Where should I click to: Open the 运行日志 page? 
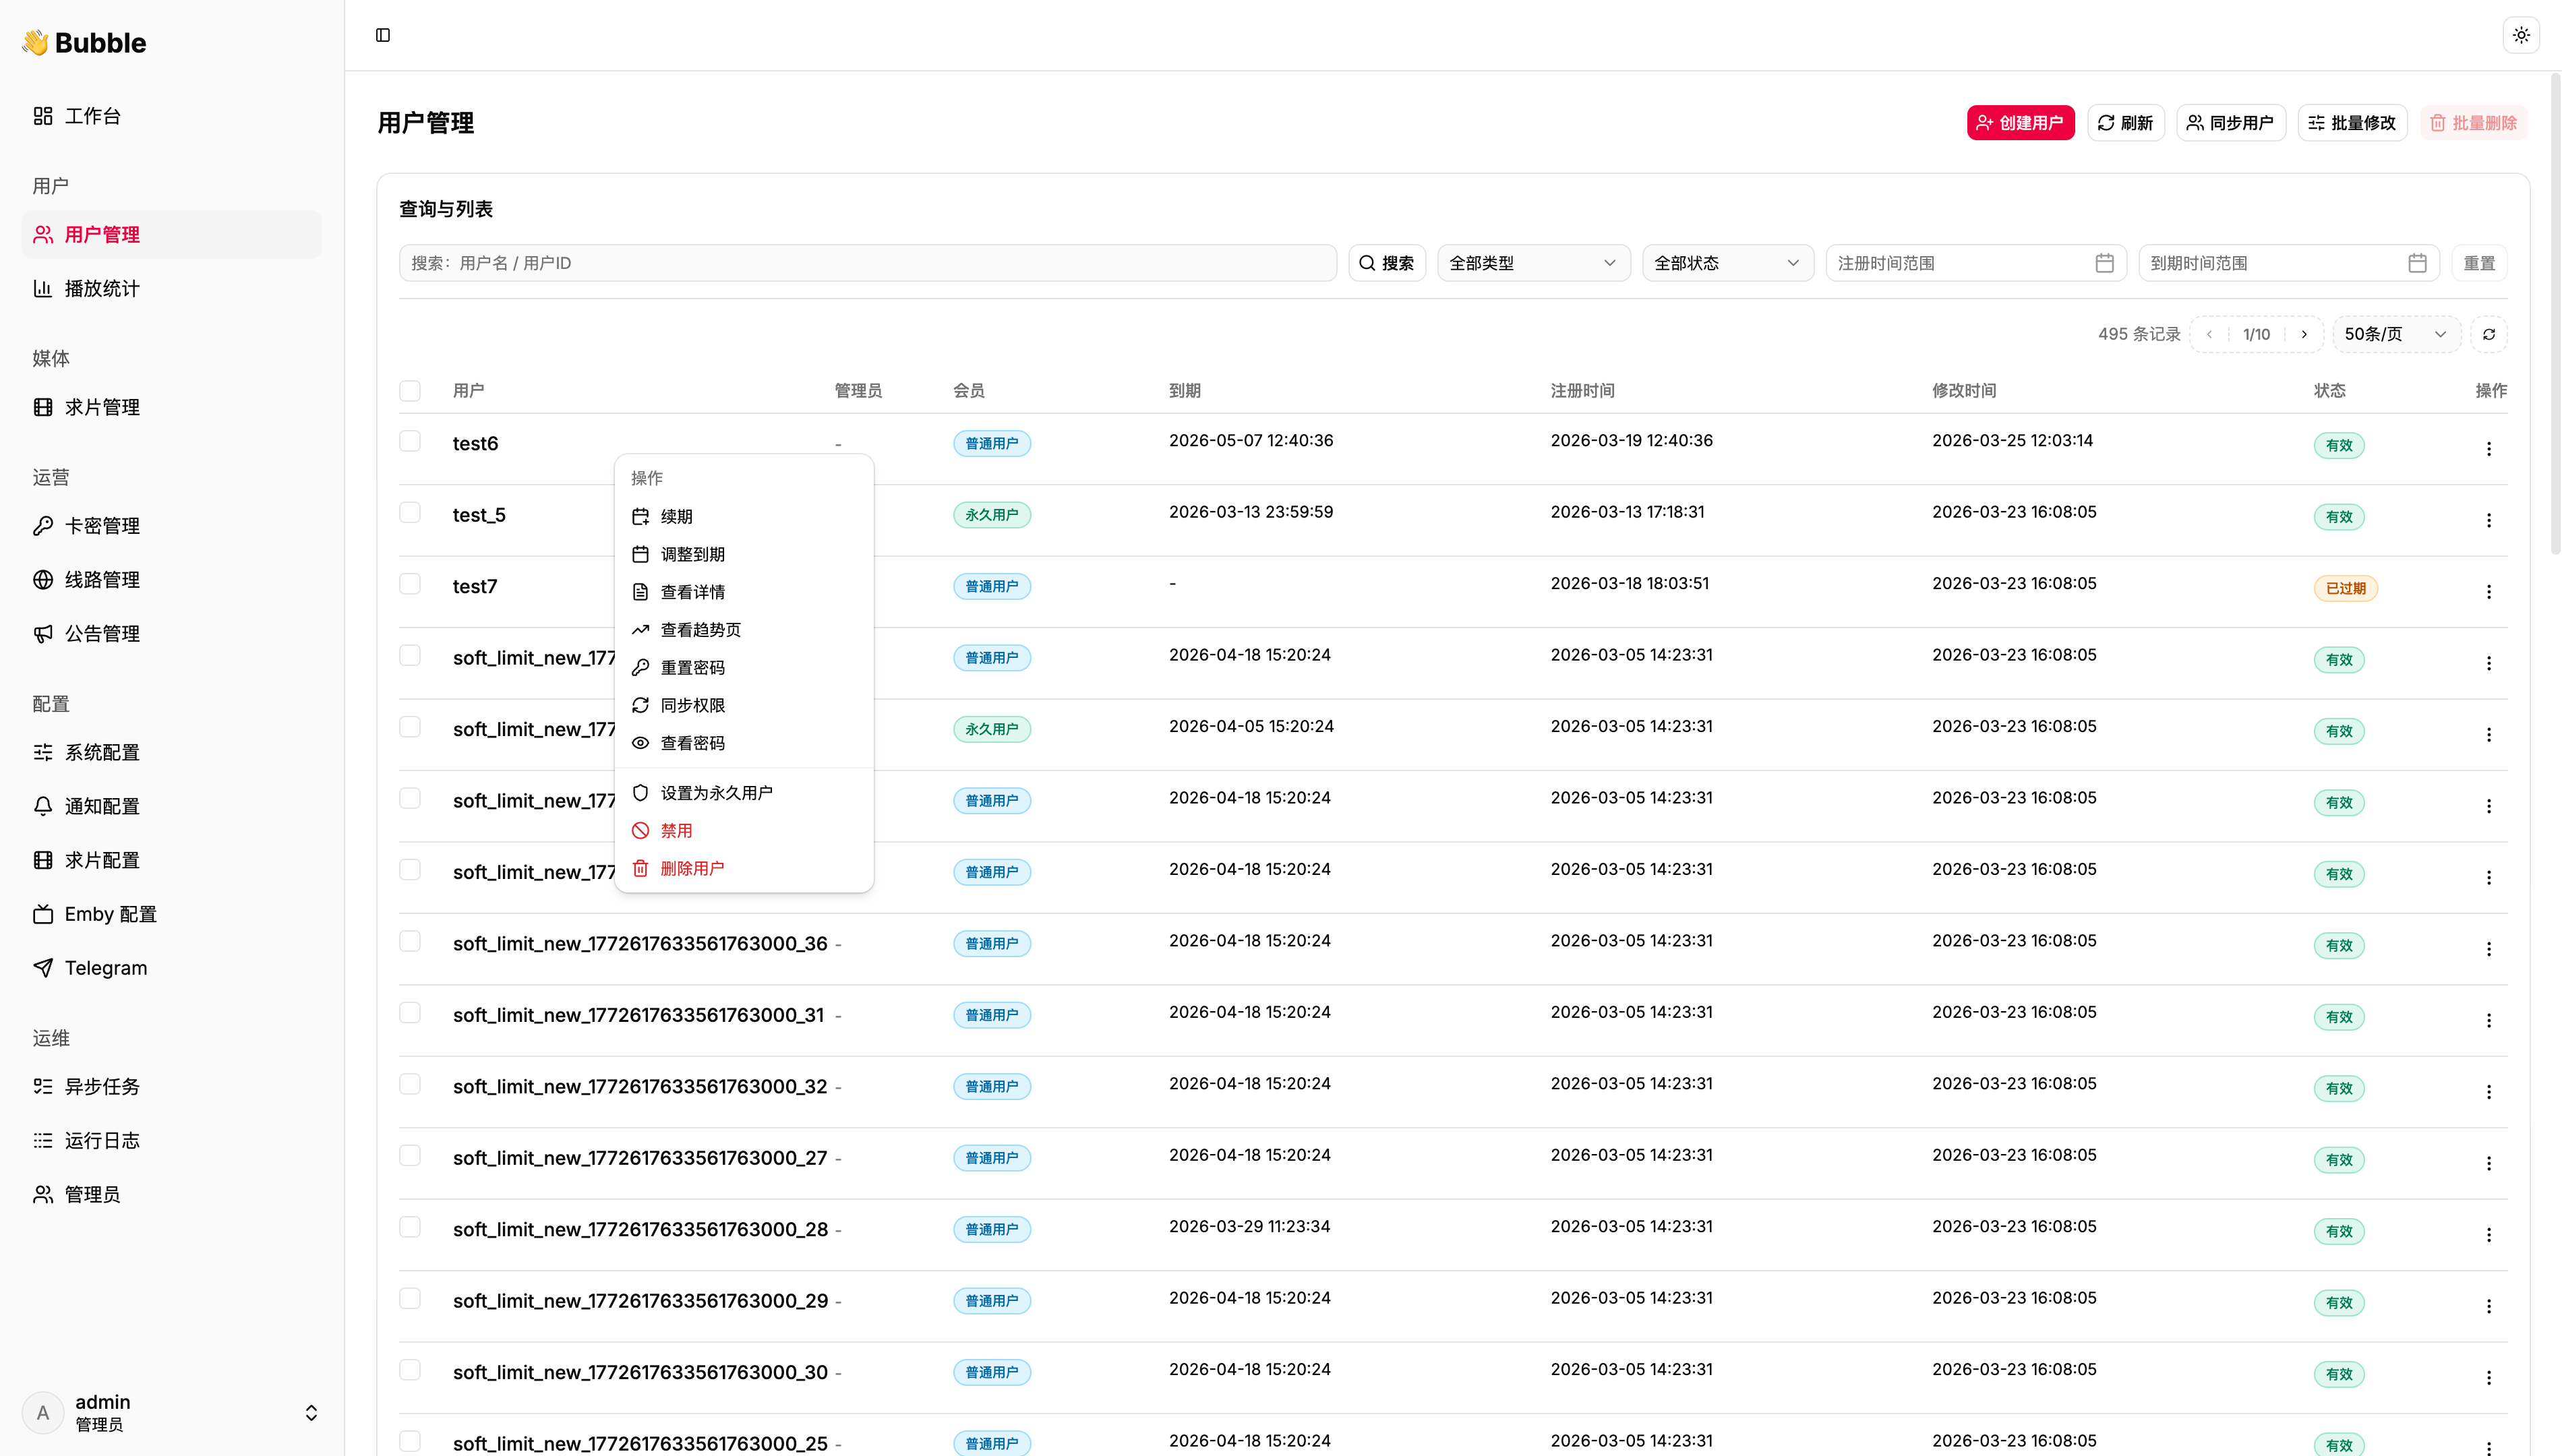pos(102,1140)
